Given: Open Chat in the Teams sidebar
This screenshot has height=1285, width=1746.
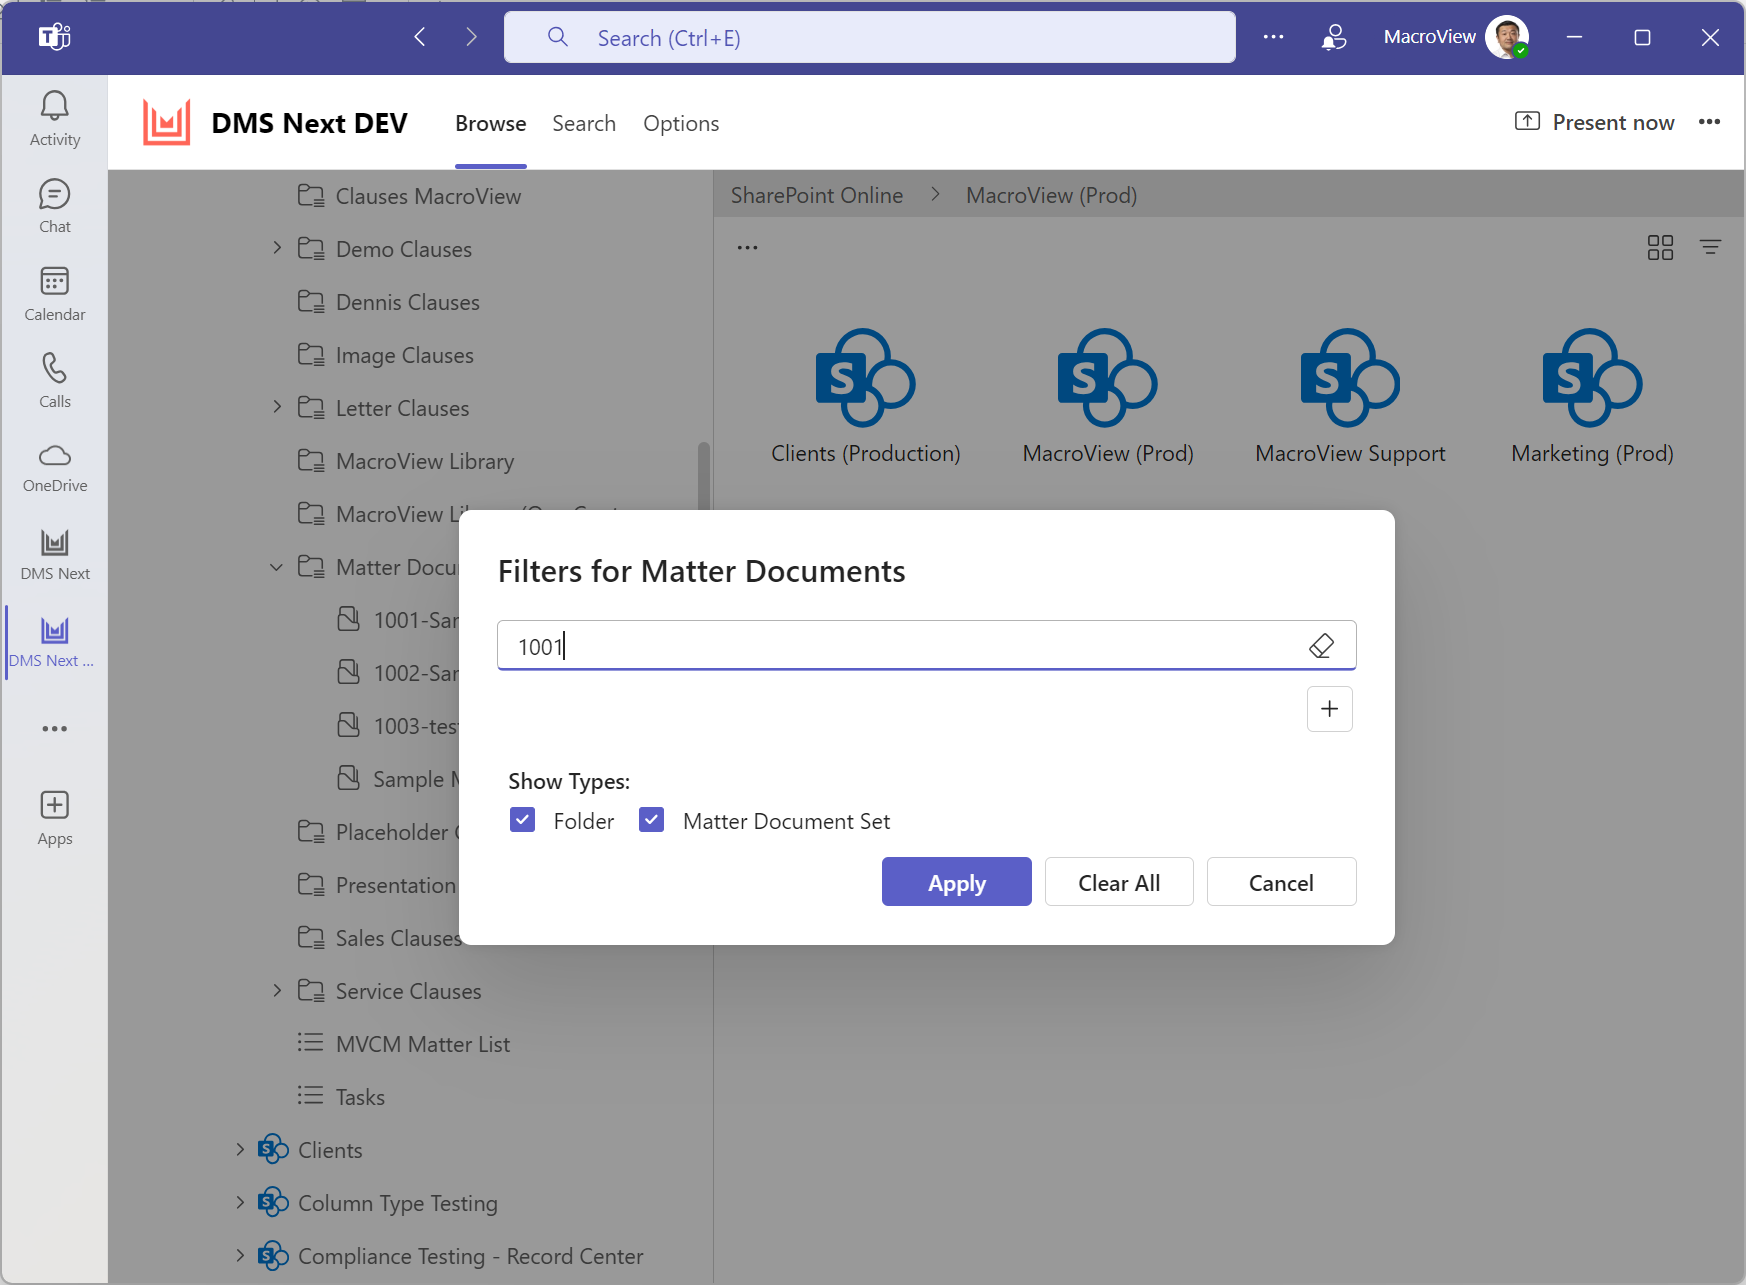Looking at the screenshot, I should click(x=54, y=206).
